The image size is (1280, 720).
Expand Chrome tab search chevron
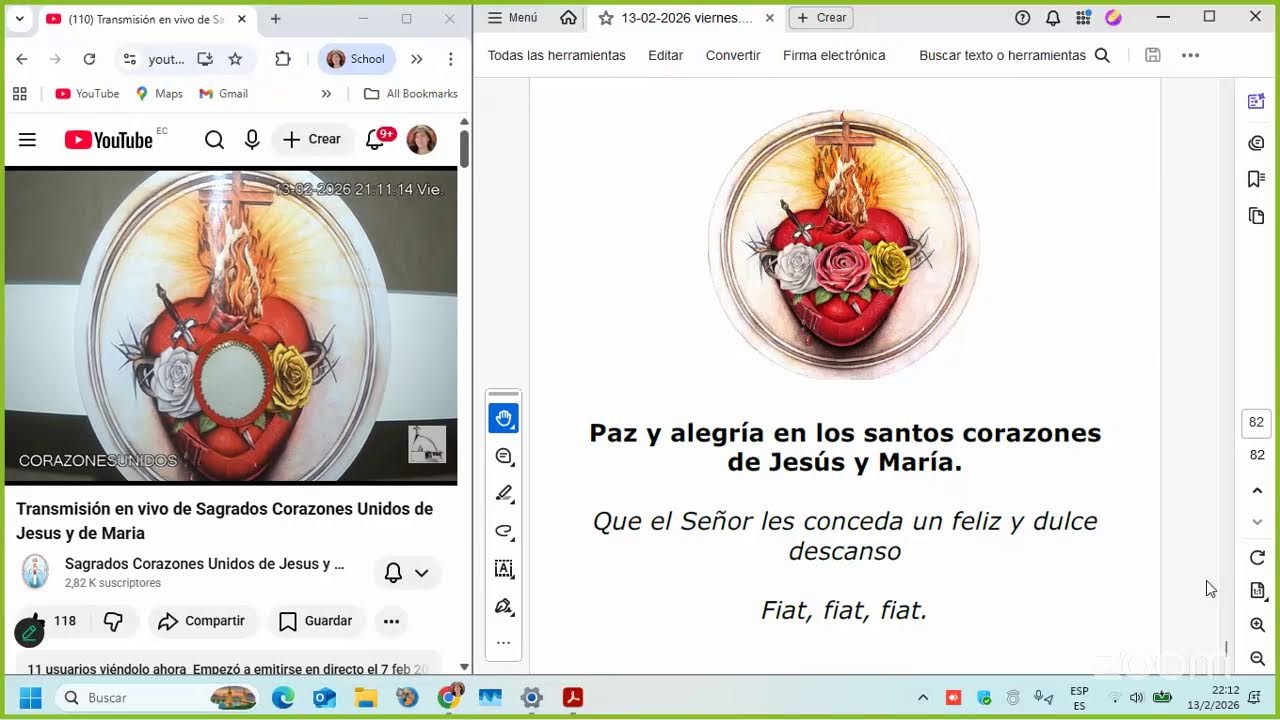[x=19, y=18]
